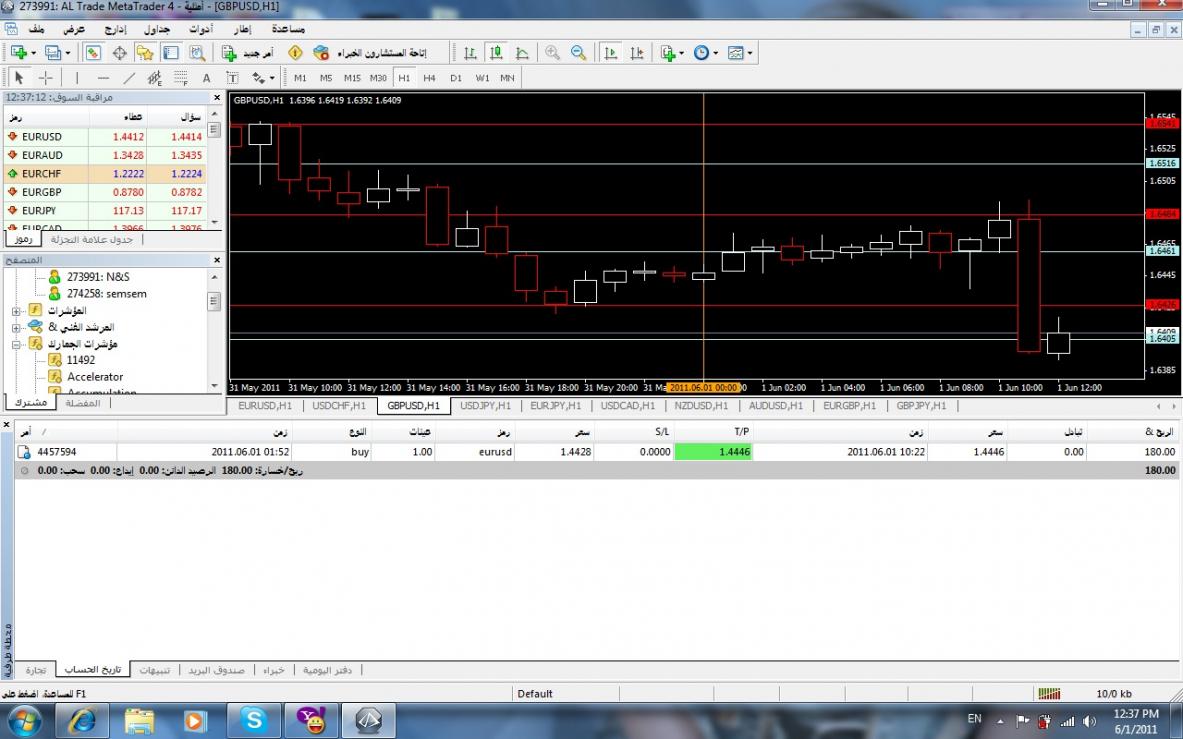Toggle the candlestick chart mode

click(x=496, y=53)
